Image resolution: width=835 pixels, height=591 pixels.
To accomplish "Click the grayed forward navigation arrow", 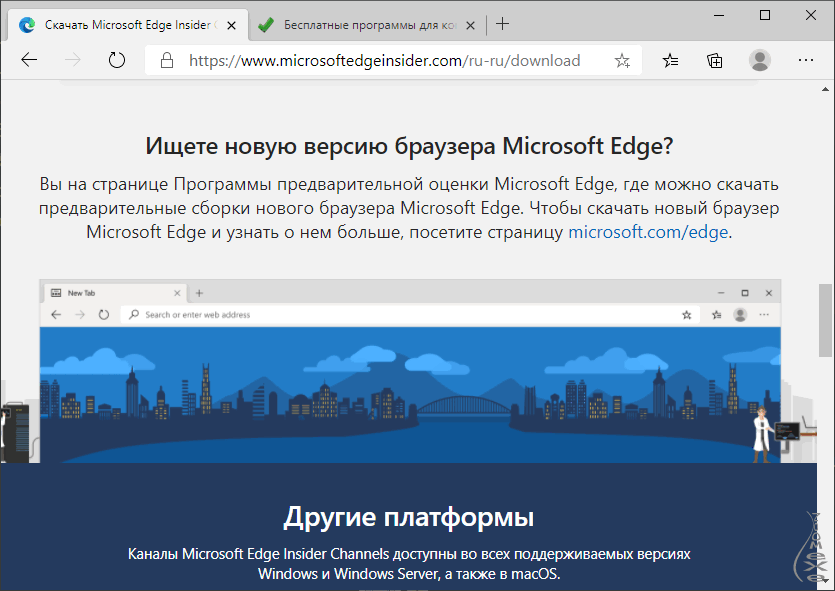I will coord(72,60).
